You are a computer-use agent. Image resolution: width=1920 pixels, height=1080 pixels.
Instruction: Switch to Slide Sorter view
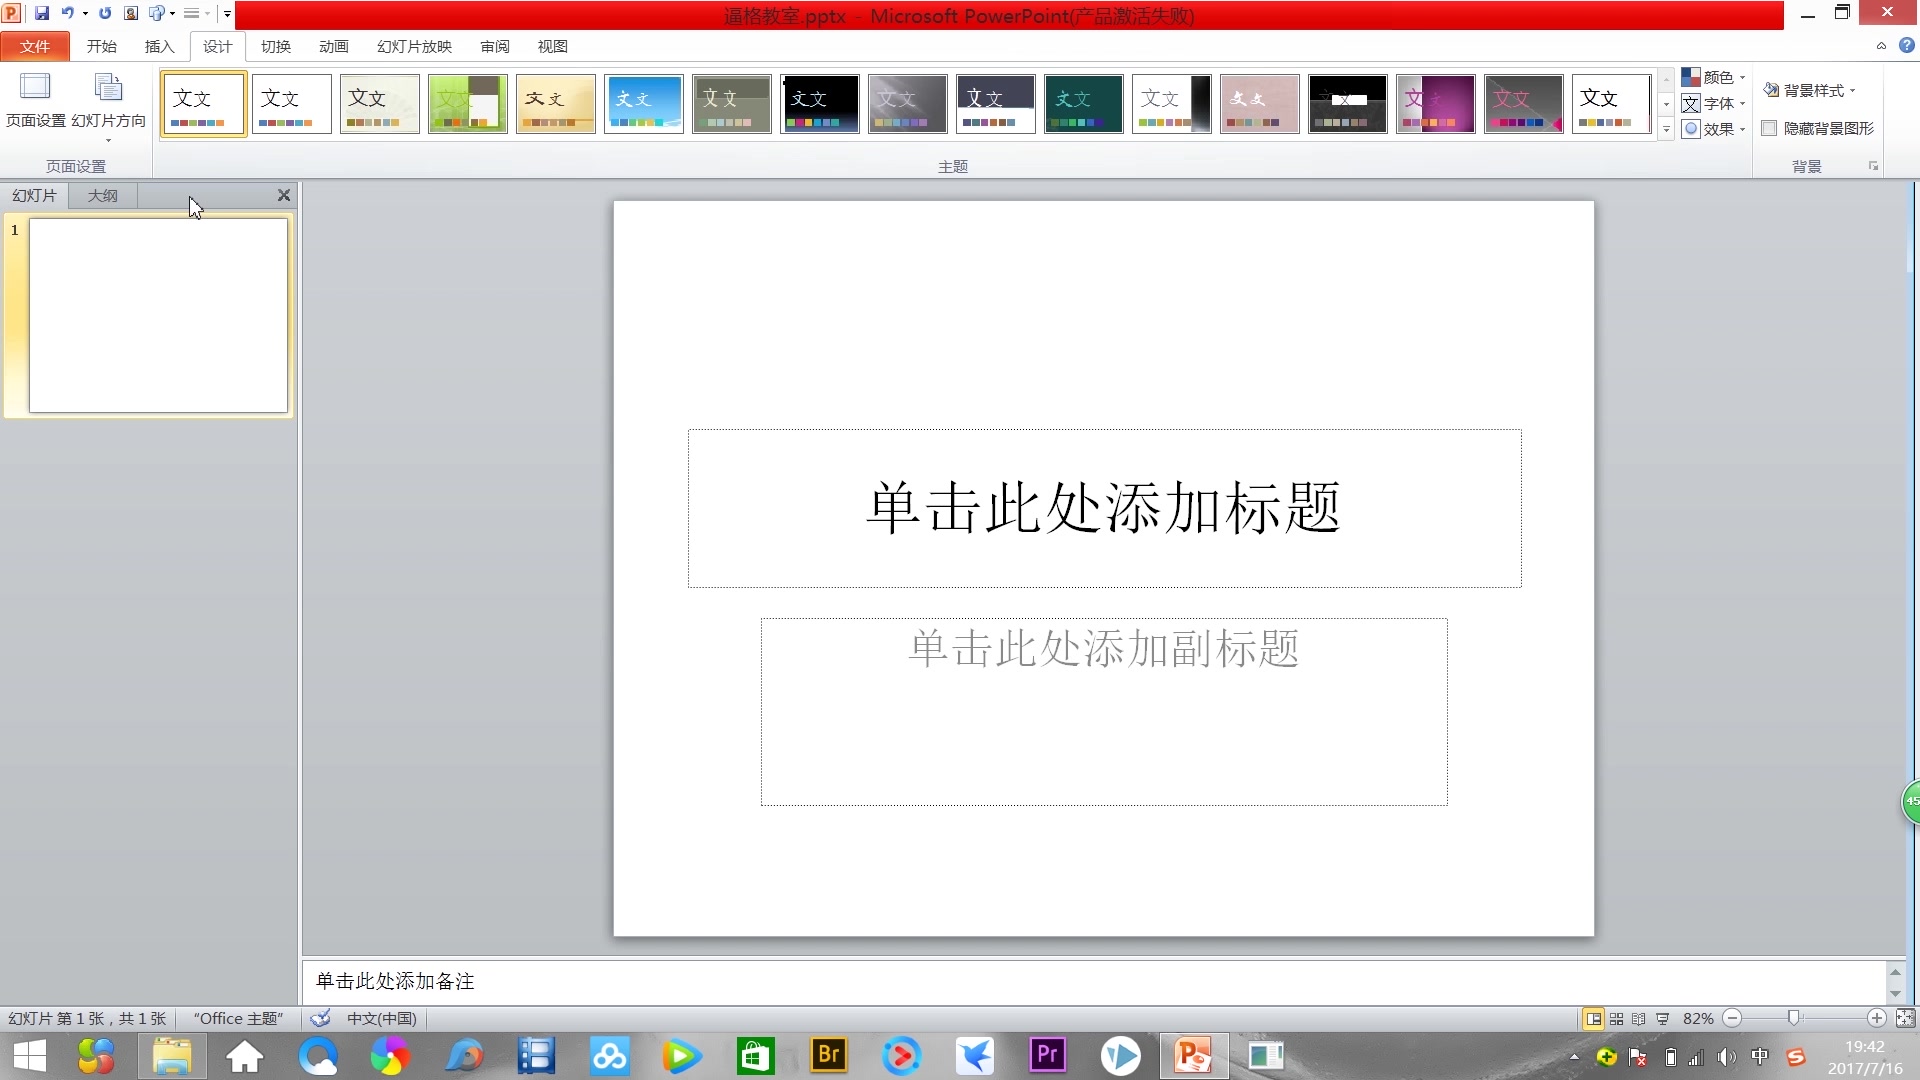[1616, 1018]
